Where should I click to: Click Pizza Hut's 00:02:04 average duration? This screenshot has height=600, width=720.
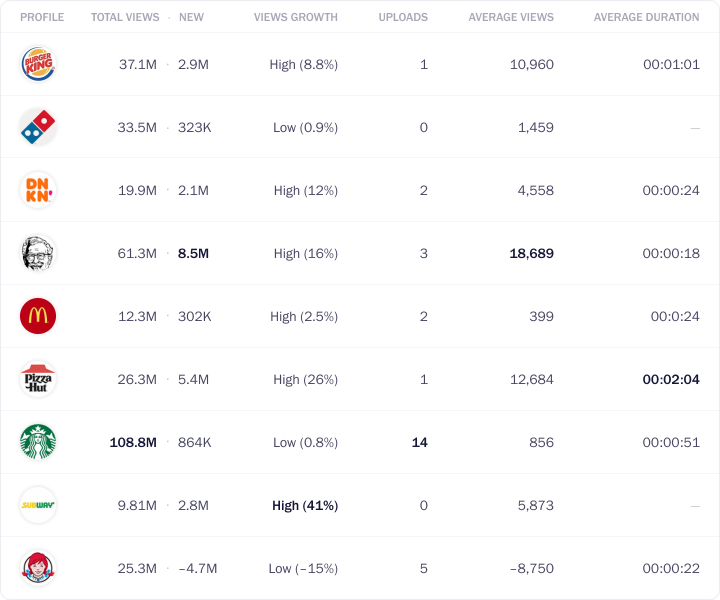671,379
